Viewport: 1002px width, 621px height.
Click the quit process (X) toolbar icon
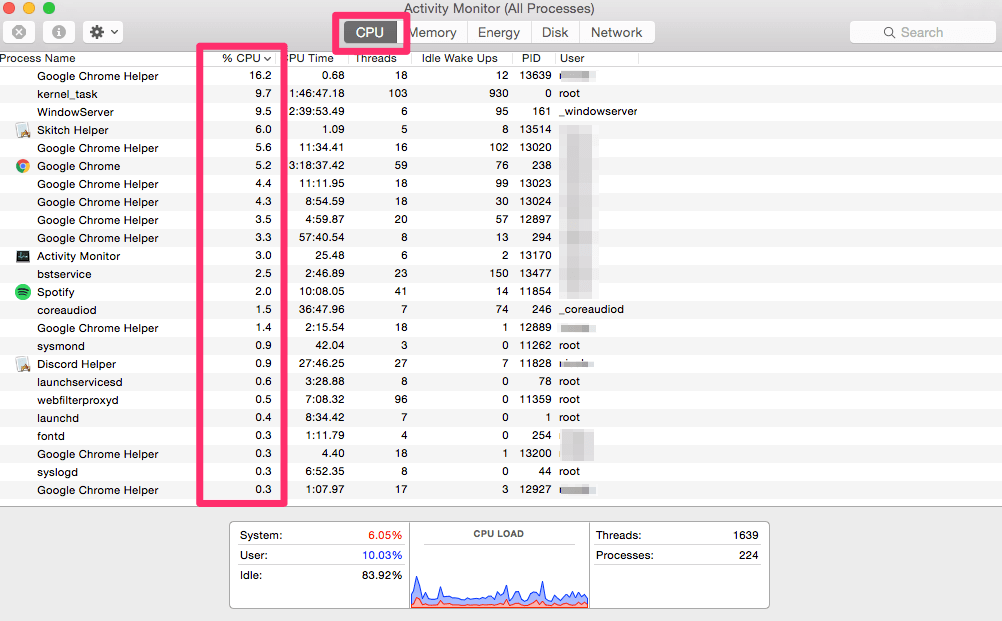point(19,32)
